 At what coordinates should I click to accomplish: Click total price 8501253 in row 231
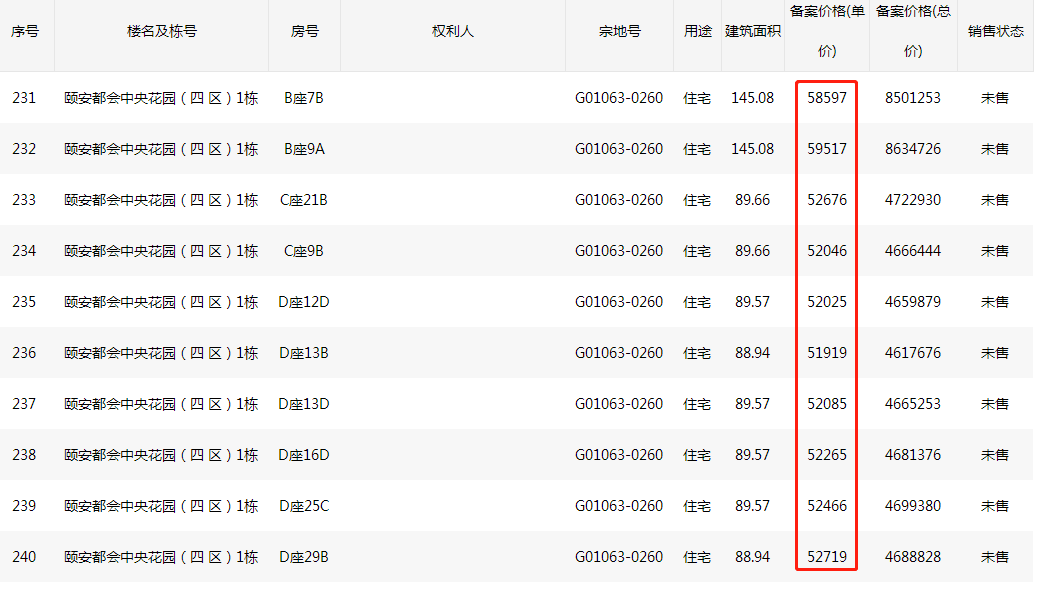click(x=913, y=98)
